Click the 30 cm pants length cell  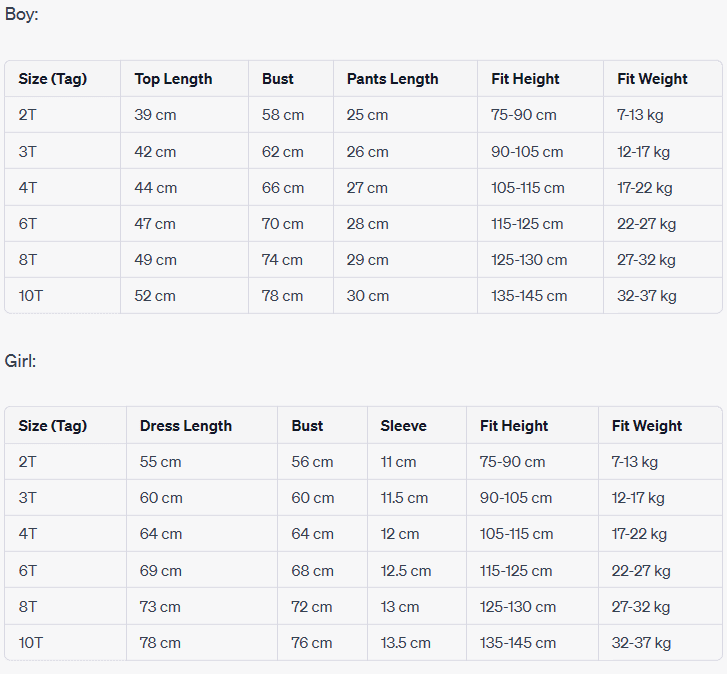(368, 296)
